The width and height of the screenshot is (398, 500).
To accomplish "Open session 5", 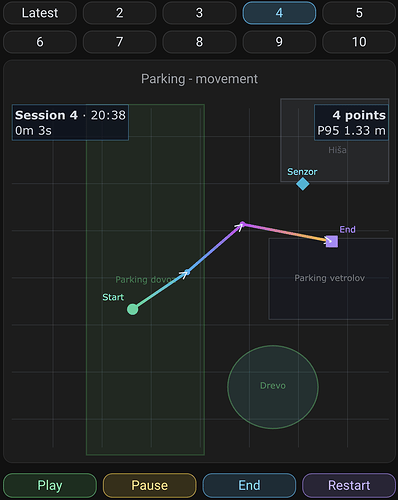I will pos(359,13).
